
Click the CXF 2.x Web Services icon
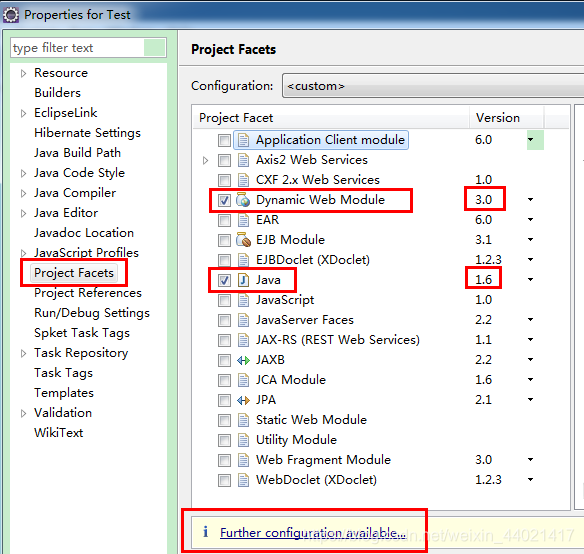(243, 180)
